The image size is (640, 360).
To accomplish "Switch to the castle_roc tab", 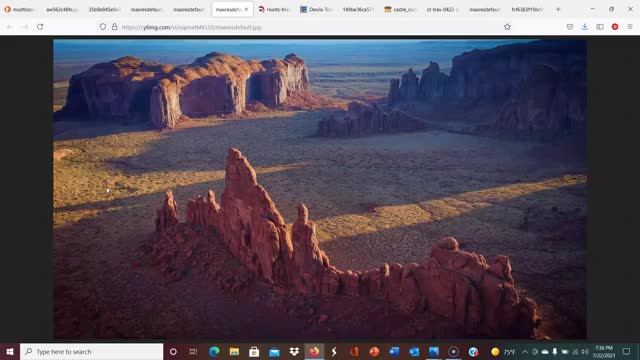I will (x=401, y=9).
